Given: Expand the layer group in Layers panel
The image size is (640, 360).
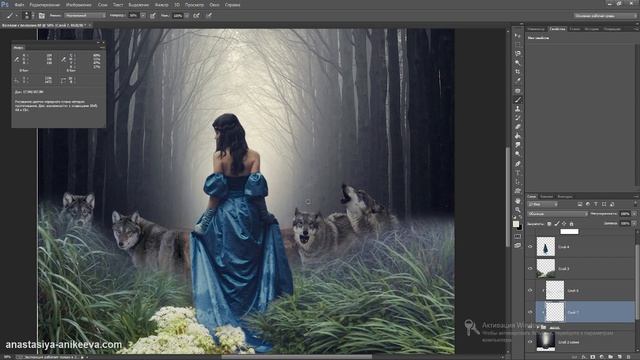Looking at the screenshot, I should click(x=538, y=327).
